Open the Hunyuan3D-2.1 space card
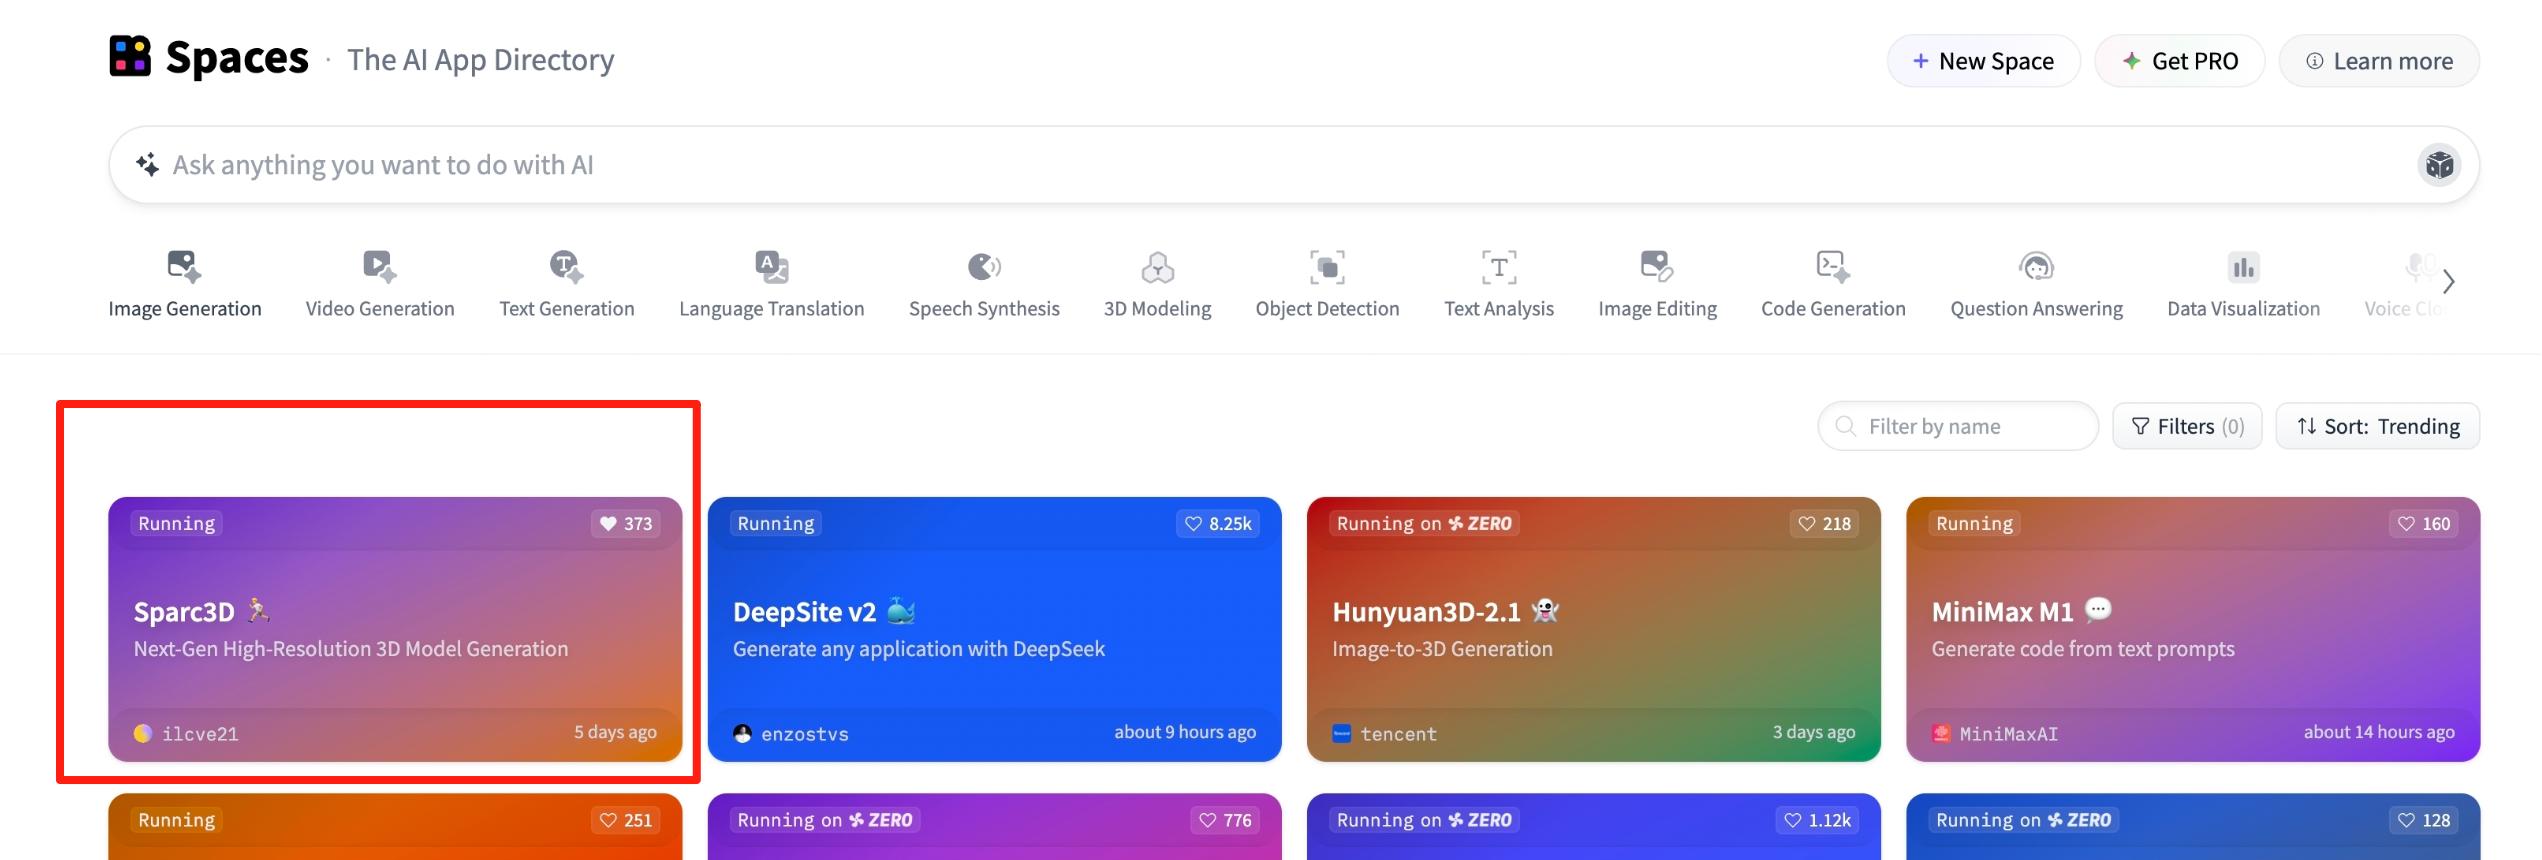This screenshot has height=860, width=2542. [x=1593, y=629]
